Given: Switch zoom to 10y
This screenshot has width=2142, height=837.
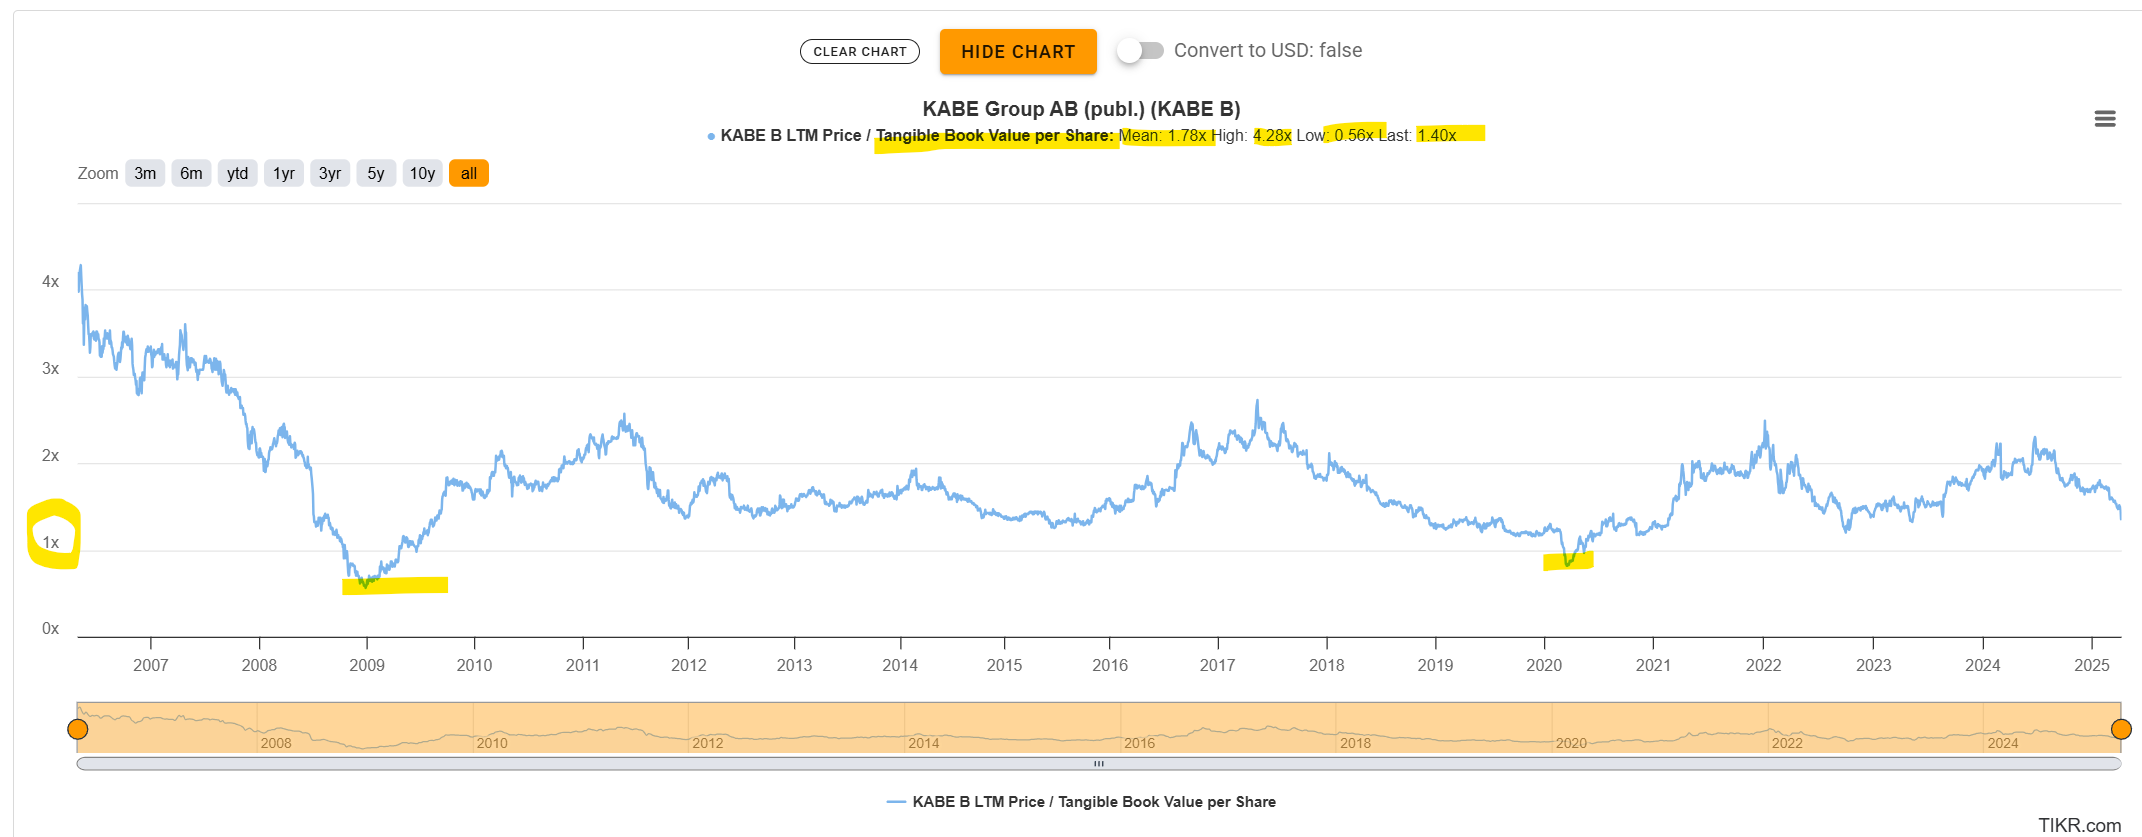Looking at the screenshot, I should pos(422,173).
